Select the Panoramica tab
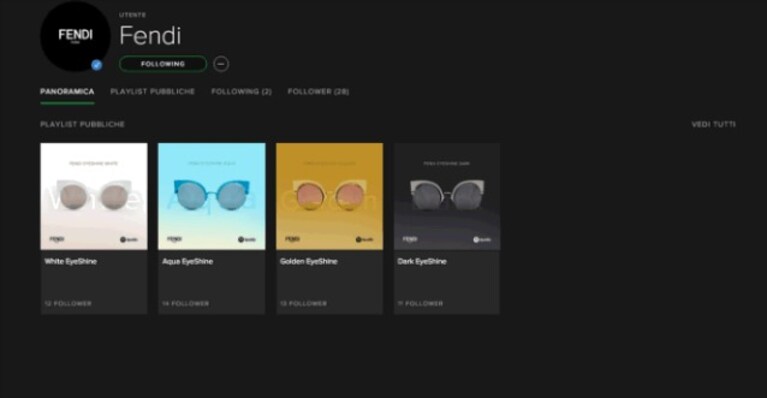 pyautogui.click(x=67, y=91)
